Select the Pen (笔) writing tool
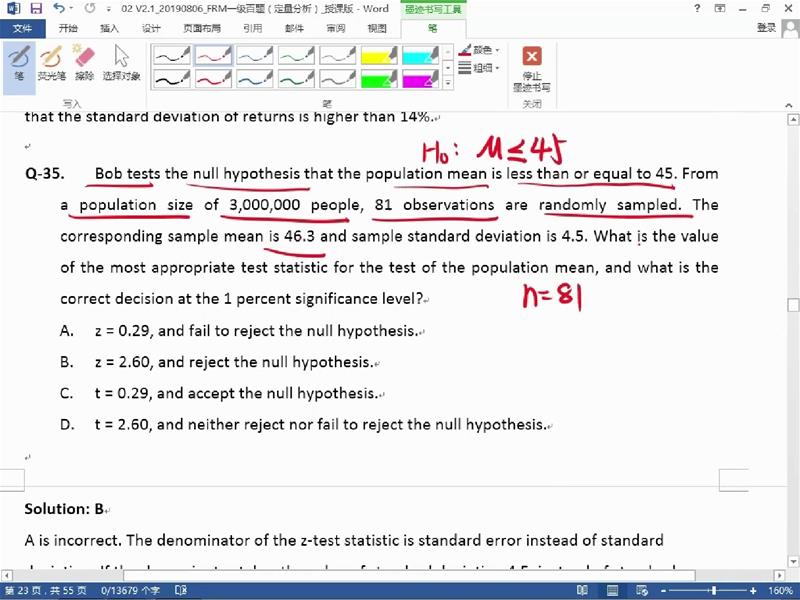This screenshot has width=800, height=600. tap(19, 63)
